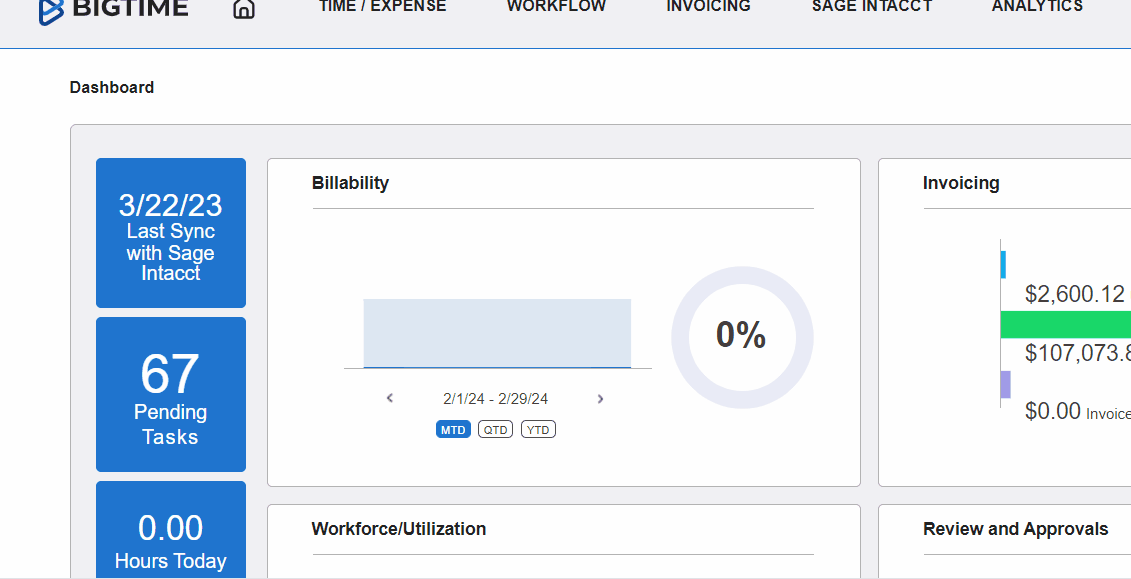Open the Time / Expense menu
The image size is (1131, 579).
[382, 7]
